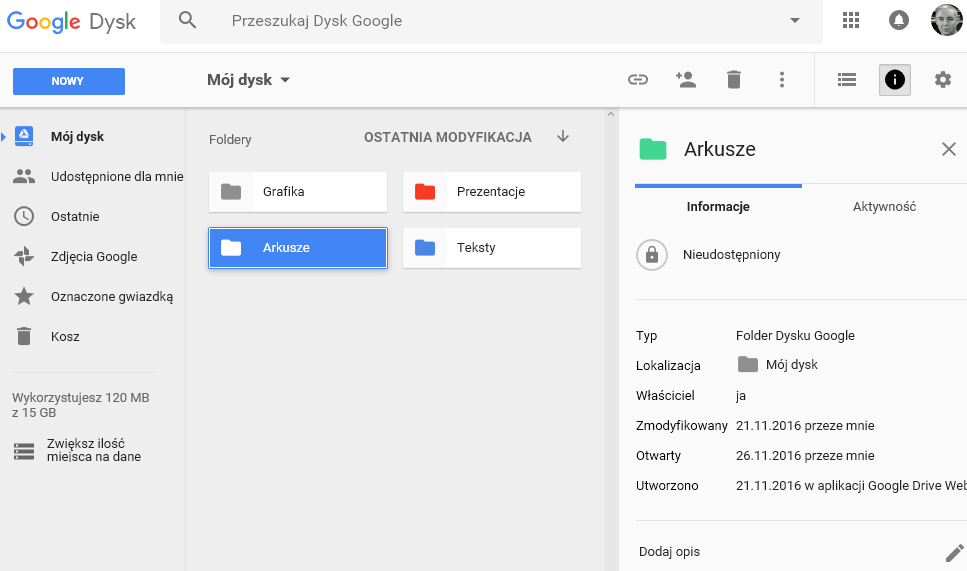The height and width of the screenshot is (571, 967).
Task: Select the Teksty folder
Action: click(x=492, y=248)
